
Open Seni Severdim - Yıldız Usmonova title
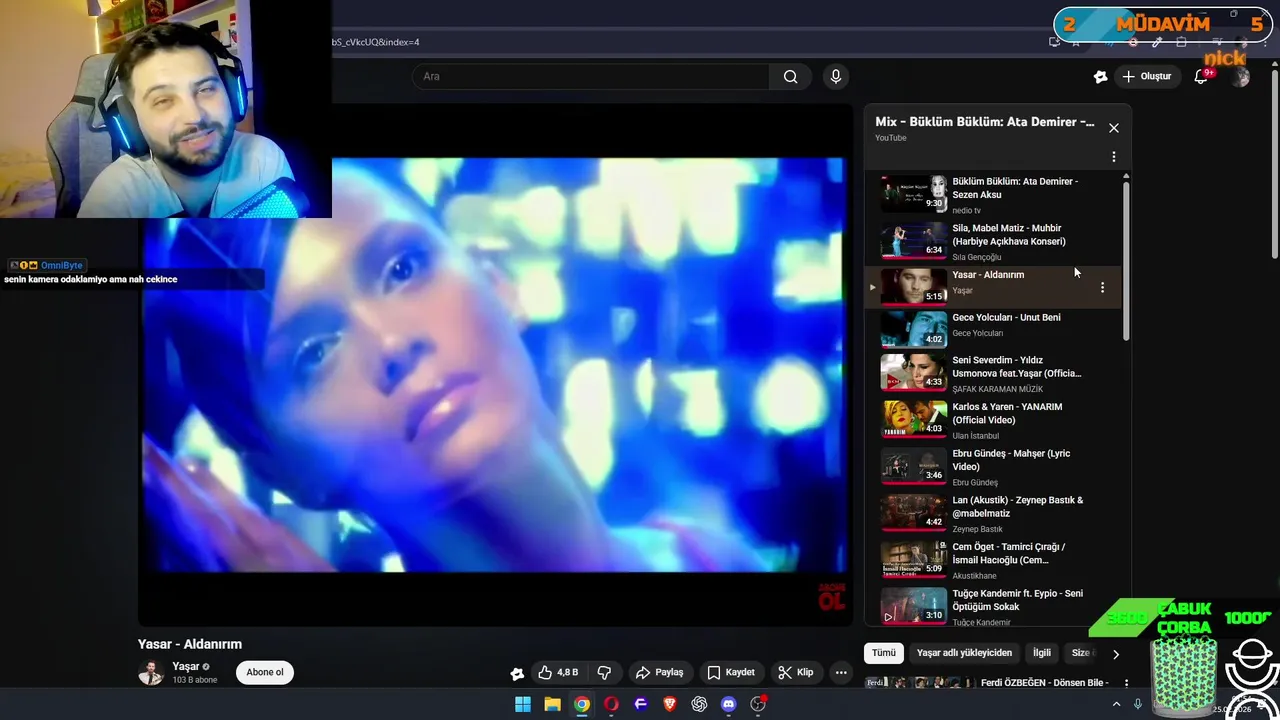point(1016,367)
